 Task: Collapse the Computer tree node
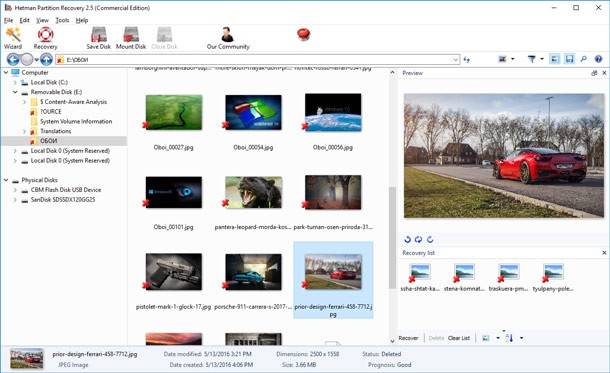coord(6,72)
